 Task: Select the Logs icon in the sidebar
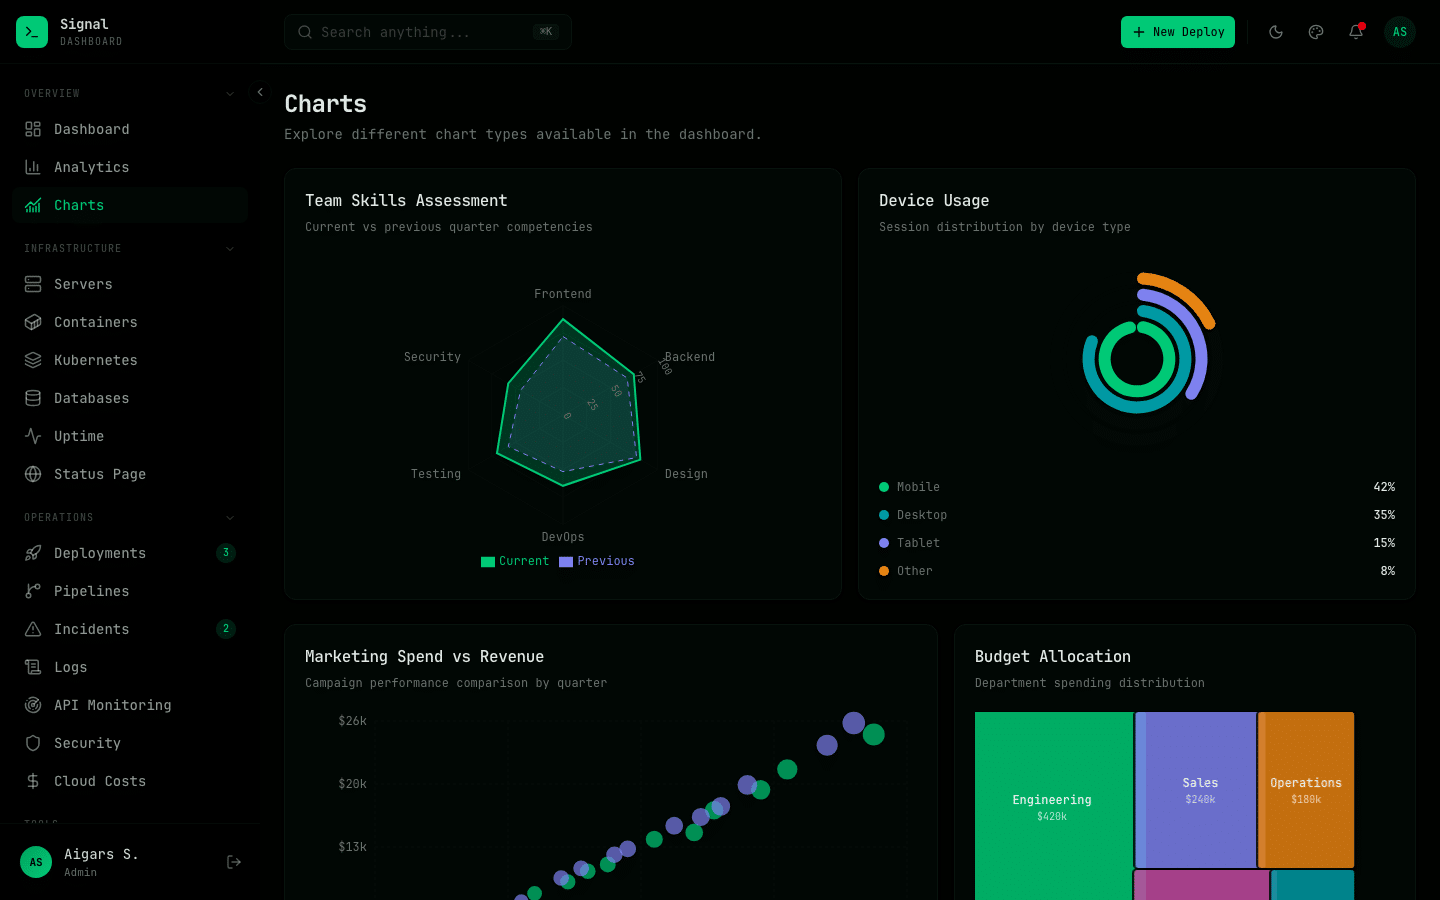[x=34, y=667]
